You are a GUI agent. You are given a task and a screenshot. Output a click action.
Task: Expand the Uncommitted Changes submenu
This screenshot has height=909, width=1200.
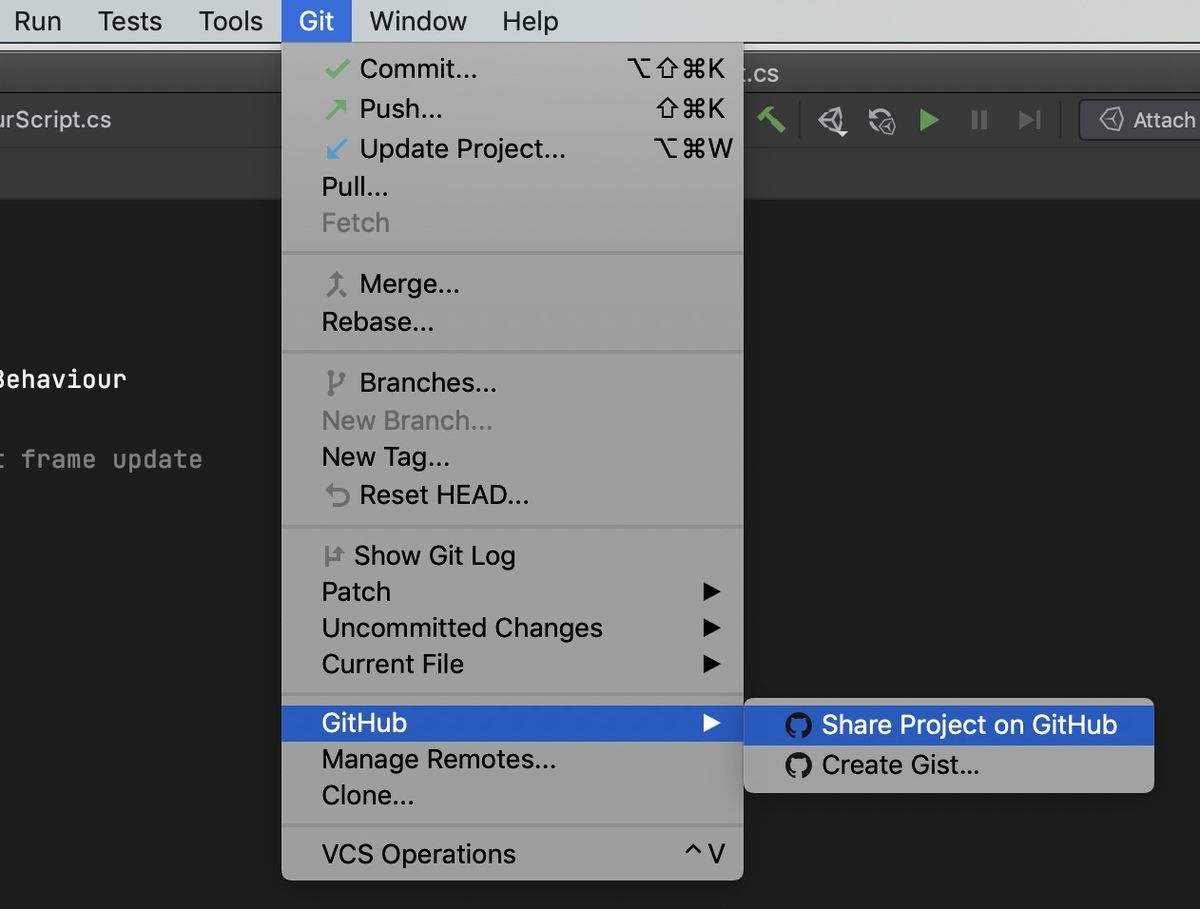tap(462, 628)
